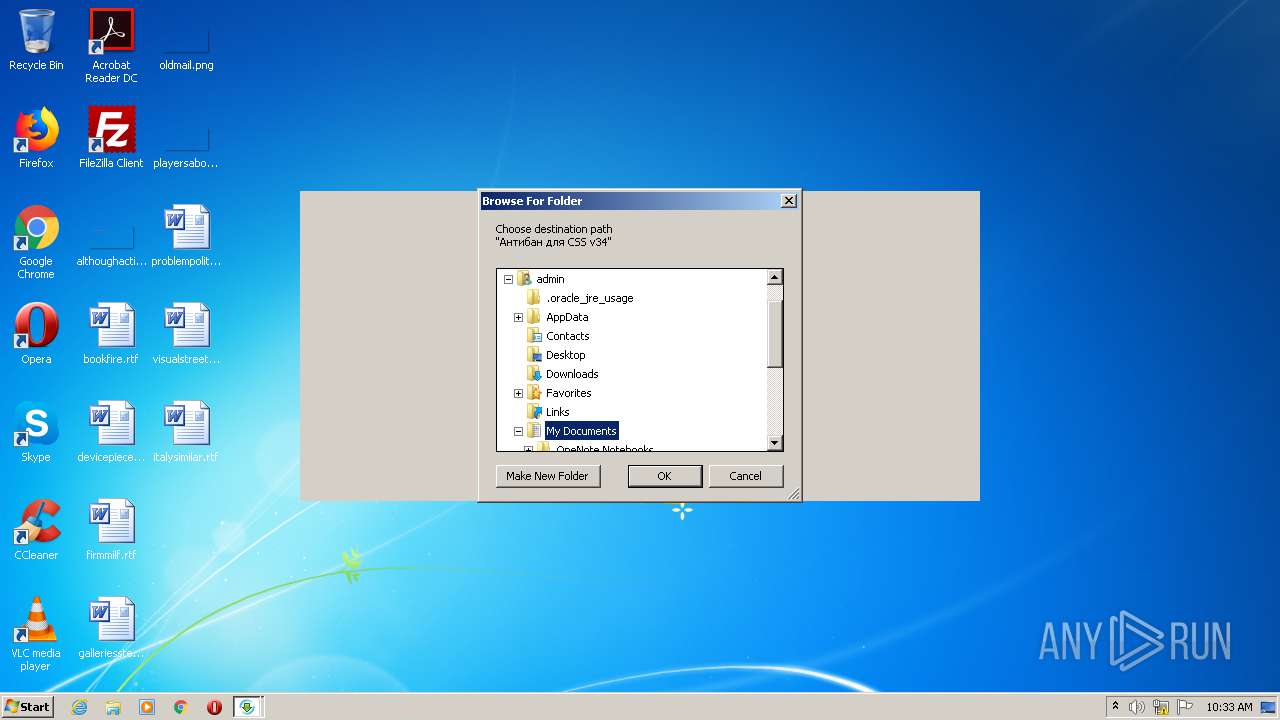Open the network tray icon
The width and height of the screenshot is (1280, 720).
[1161, 707]
